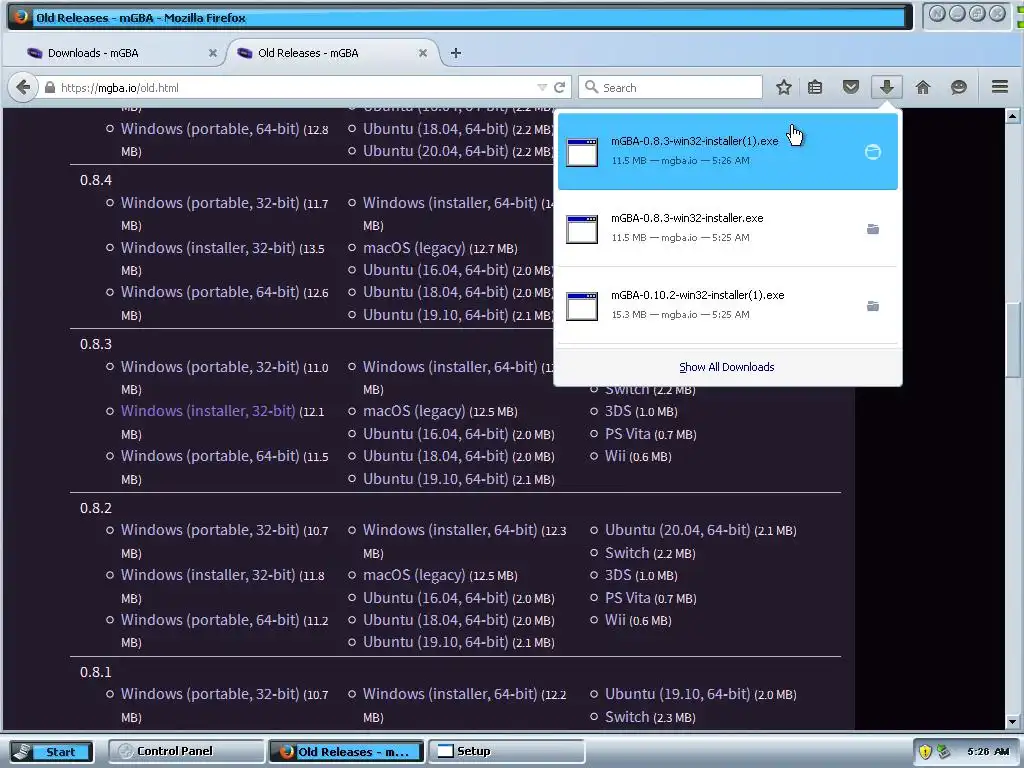Switch to Control Panel taskbar item
1024x768 pixels.
click(x=186, y=751)
